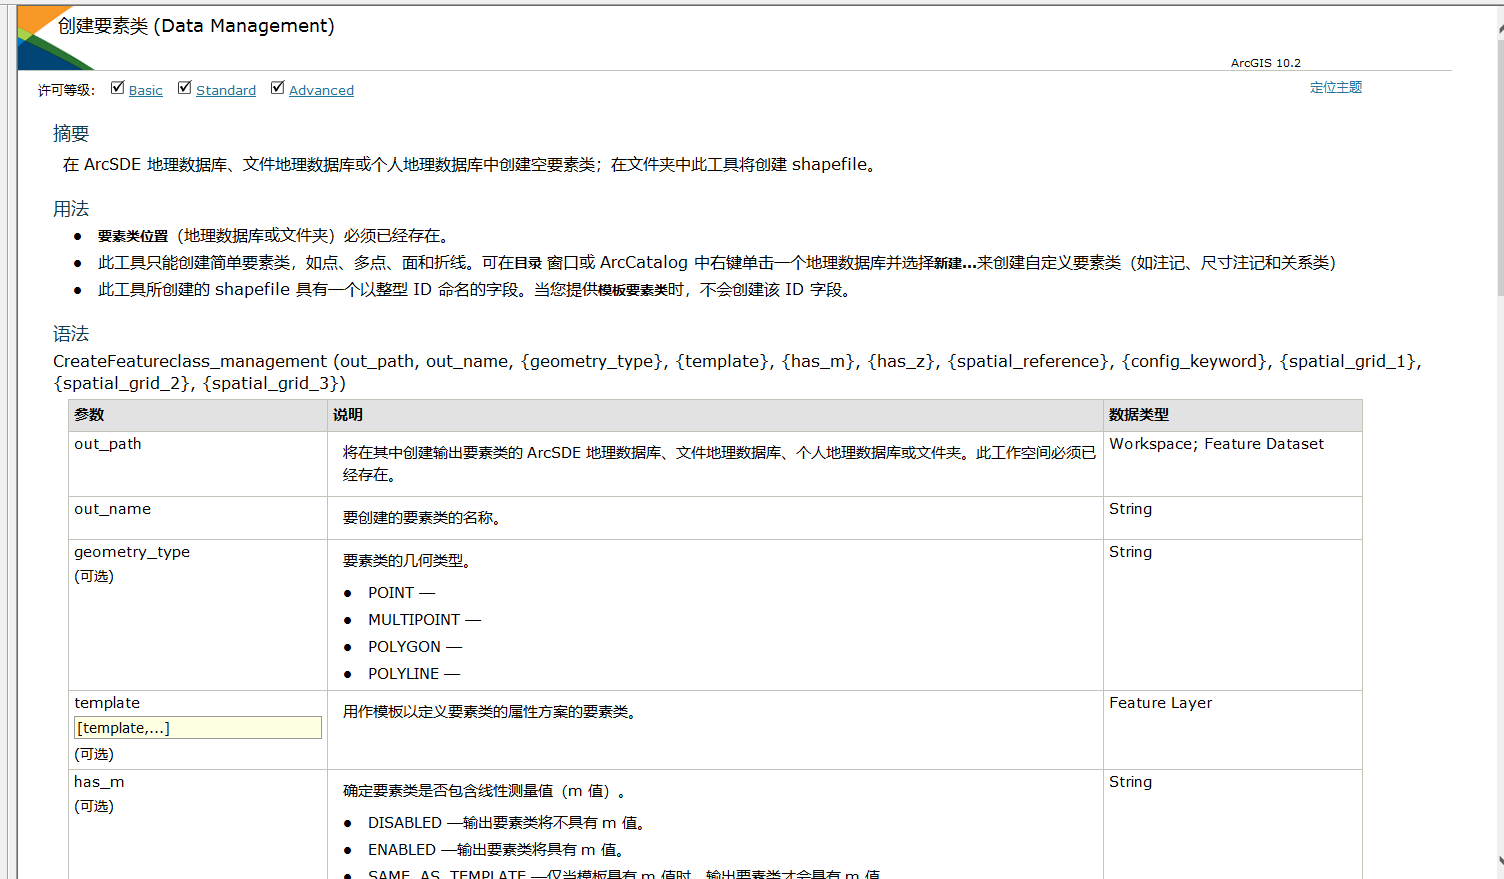Click the String data type in geometry_type row
Viewport: 1504px width, 879px height.
tap(1130, 552)
